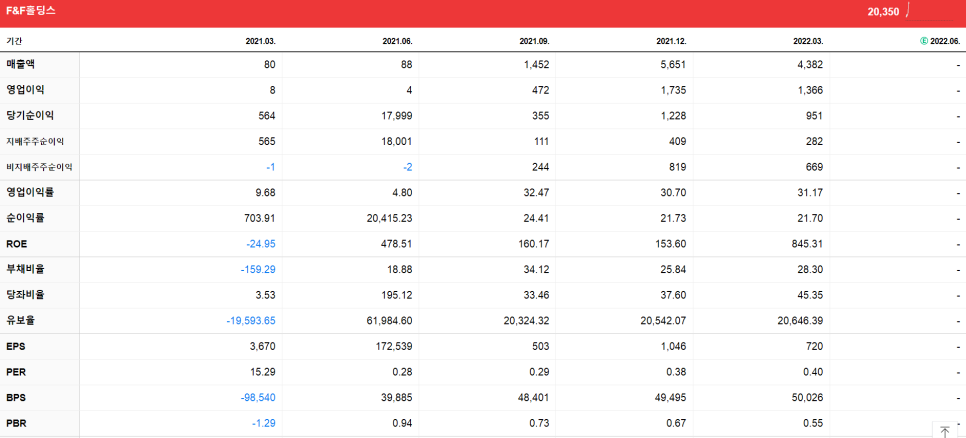Select the F&F홀딩스 company title
The image size is (966, 438).
click(31, 10)
